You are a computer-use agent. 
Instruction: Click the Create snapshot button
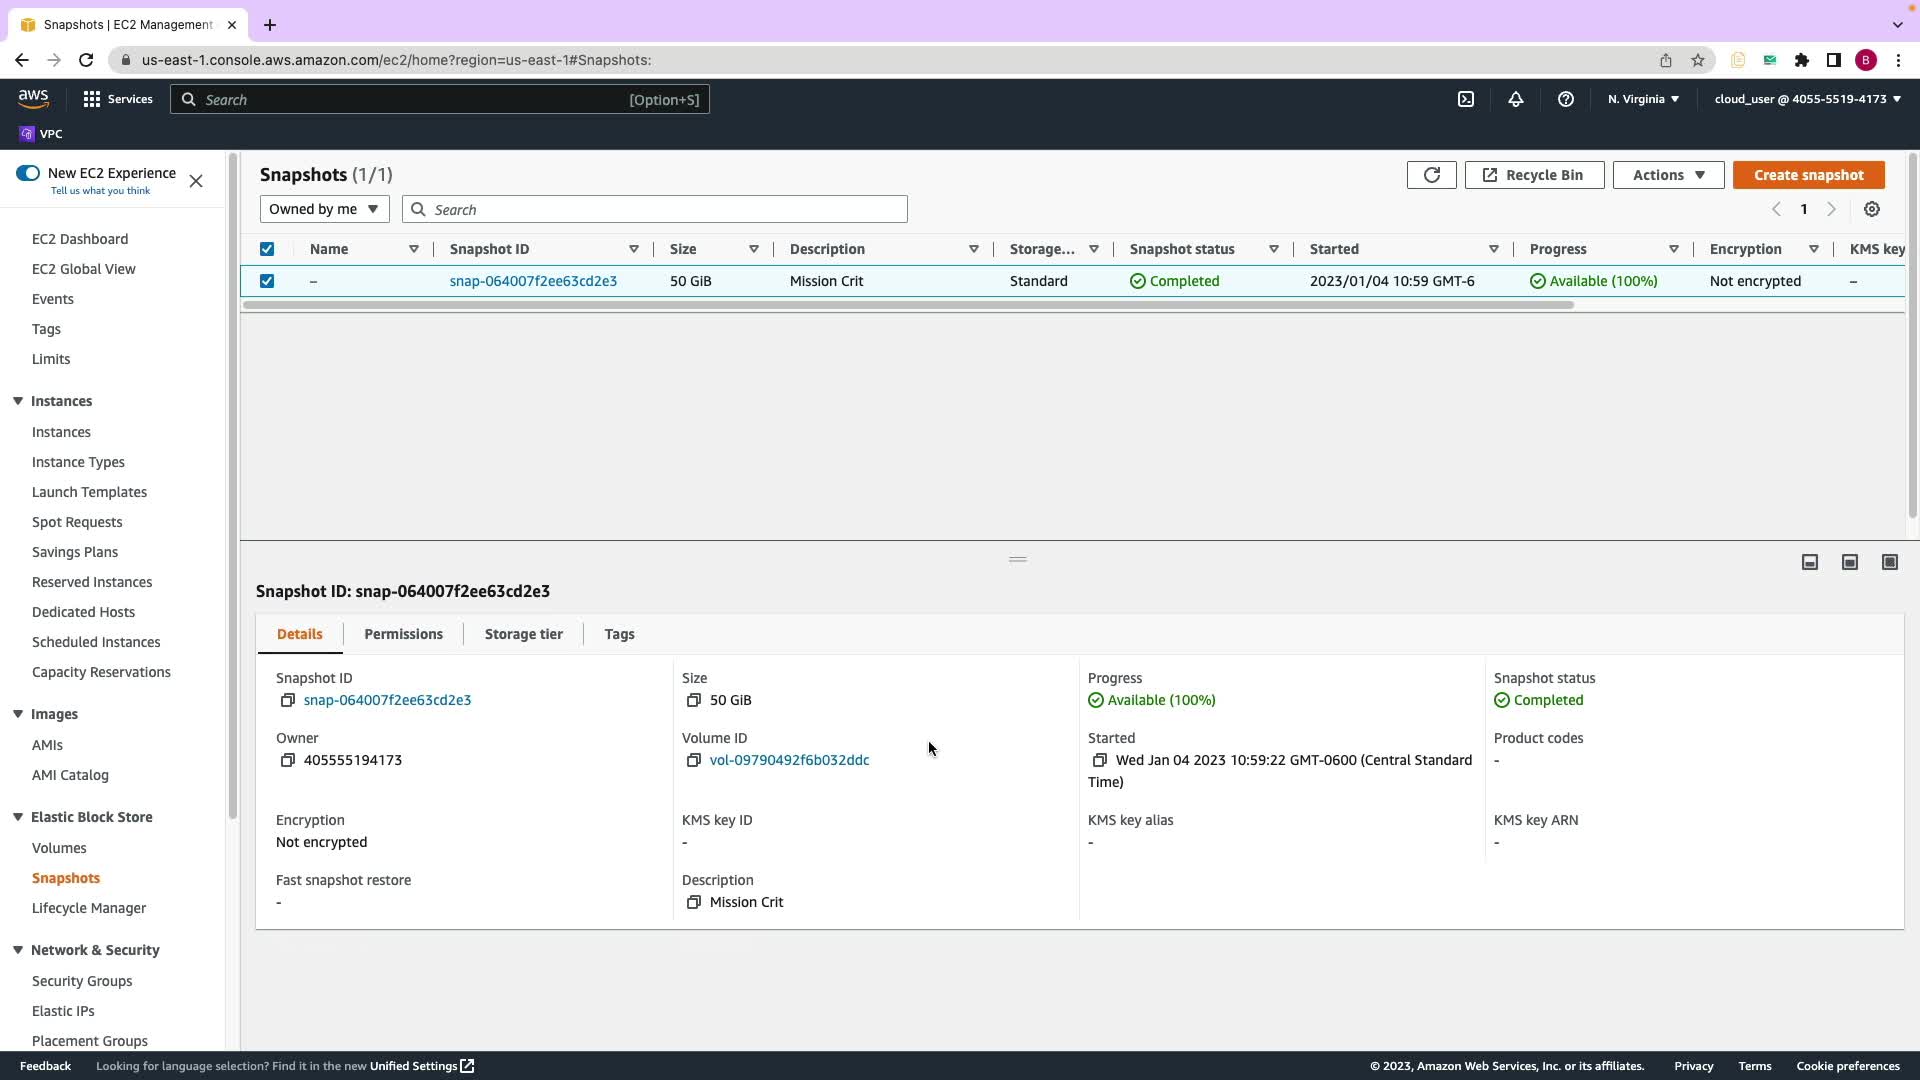[x=1808, y=175]
